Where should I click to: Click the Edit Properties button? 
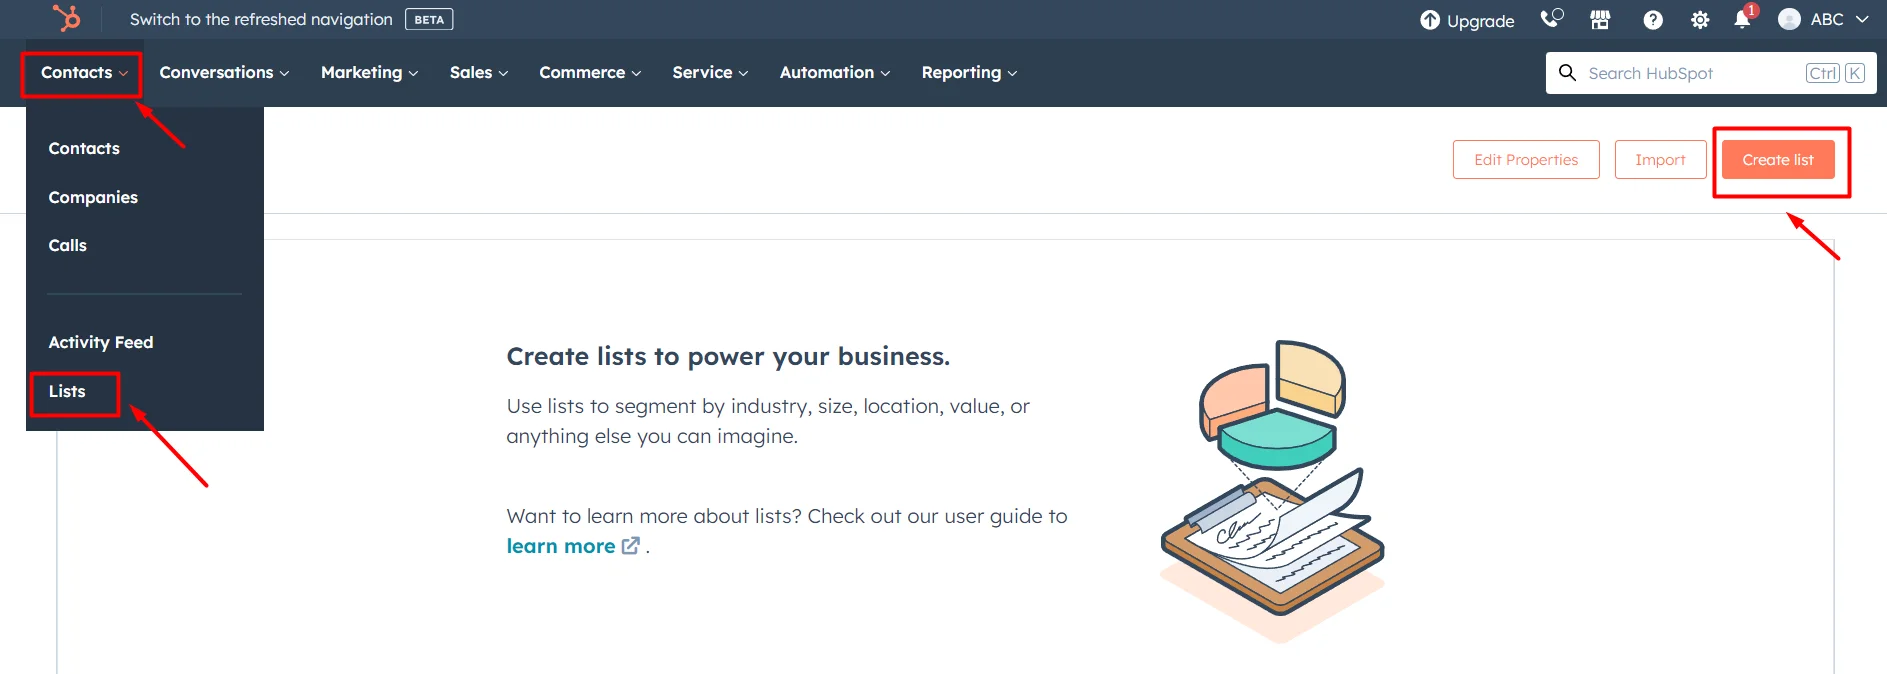(1526, 160)
